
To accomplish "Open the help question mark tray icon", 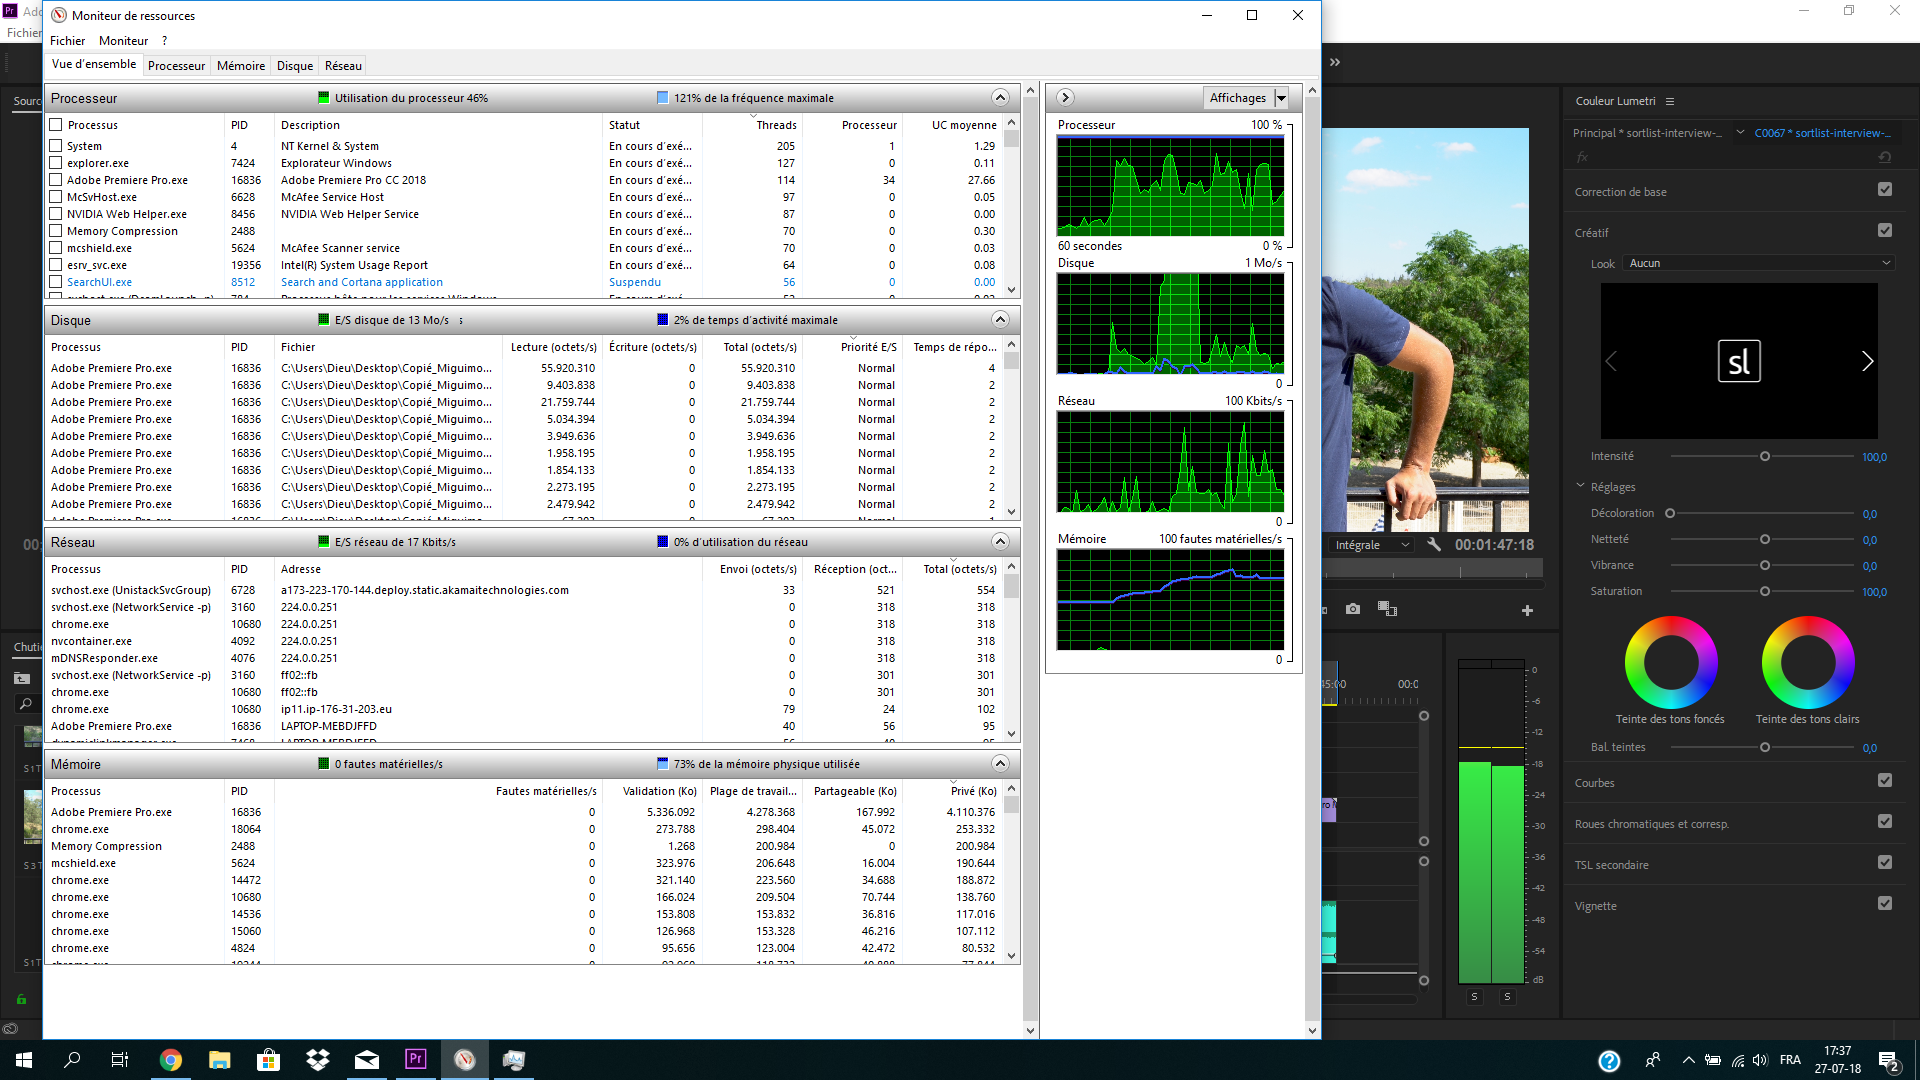I will pos(1609,1061).
